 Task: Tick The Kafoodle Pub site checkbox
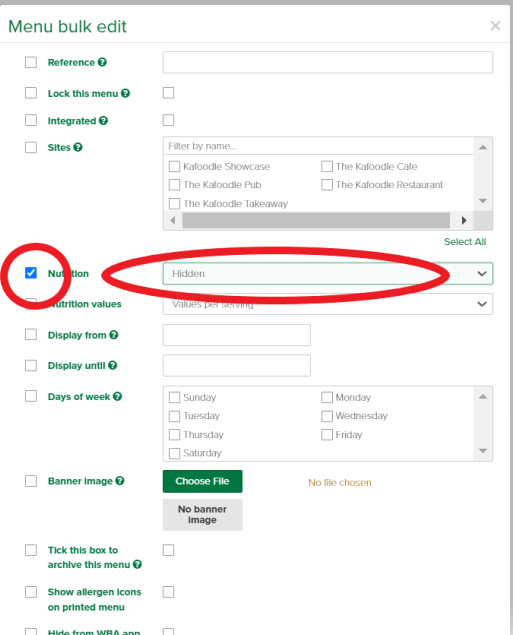pyautogui.click(x=174, y=185)
